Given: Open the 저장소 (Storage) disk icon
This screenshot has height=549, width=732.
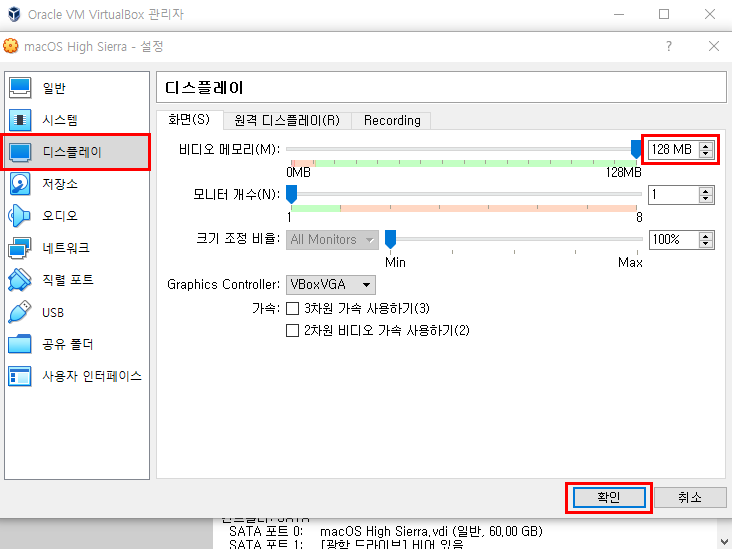Looking at the screenshot, I should click(x=20, y=183).
